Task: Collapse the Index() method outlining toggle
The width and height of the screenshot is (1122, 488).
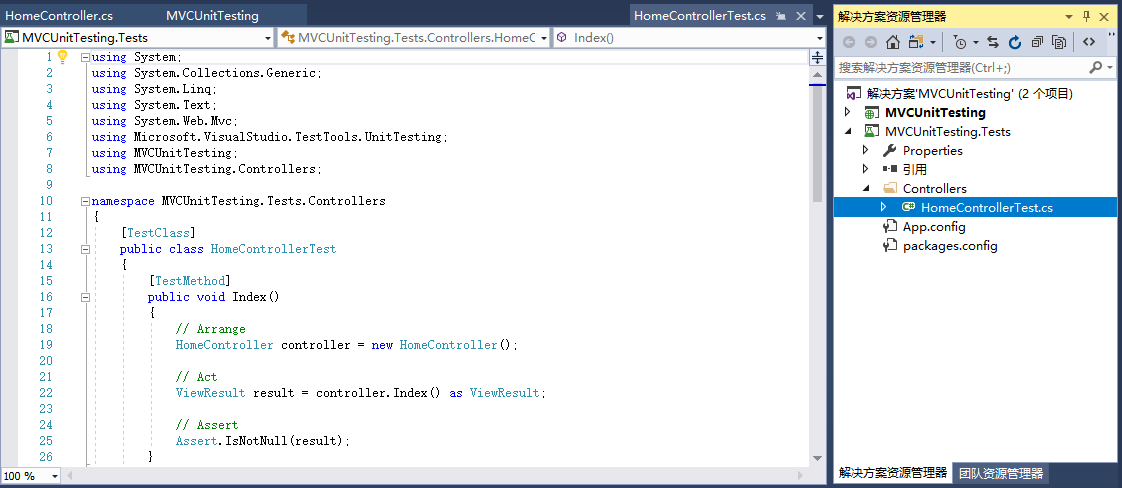Action: (86, 297)
